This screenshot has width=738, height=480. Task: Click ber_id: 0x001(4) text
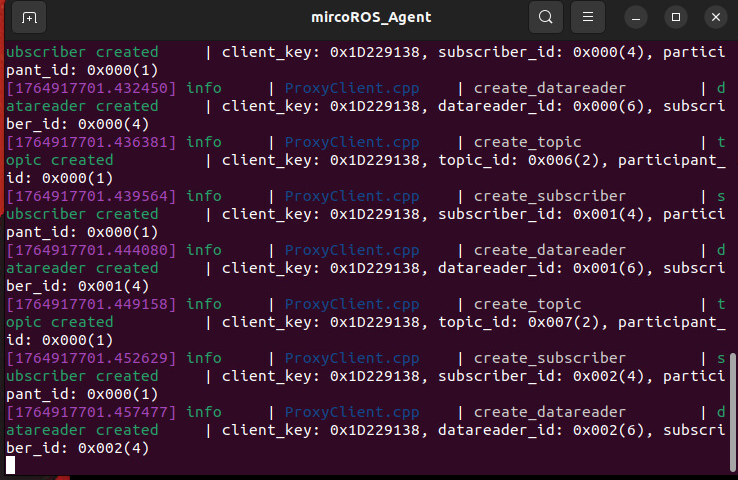[78, 287]
